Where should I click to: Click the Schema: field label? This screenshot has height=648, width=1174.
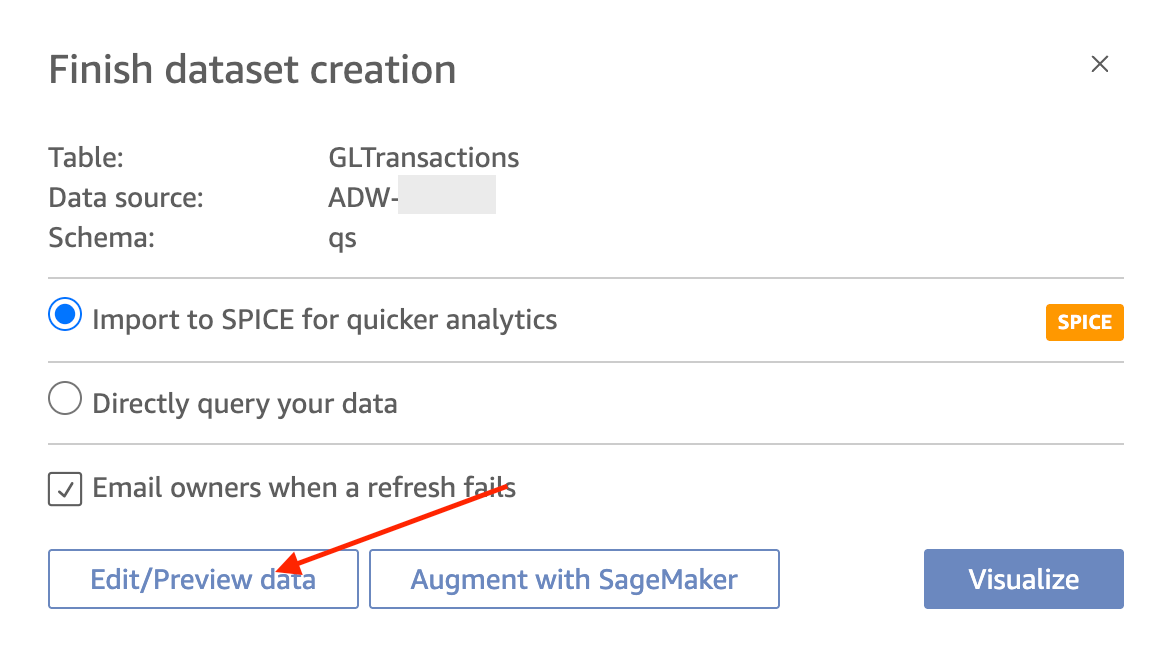102,238
